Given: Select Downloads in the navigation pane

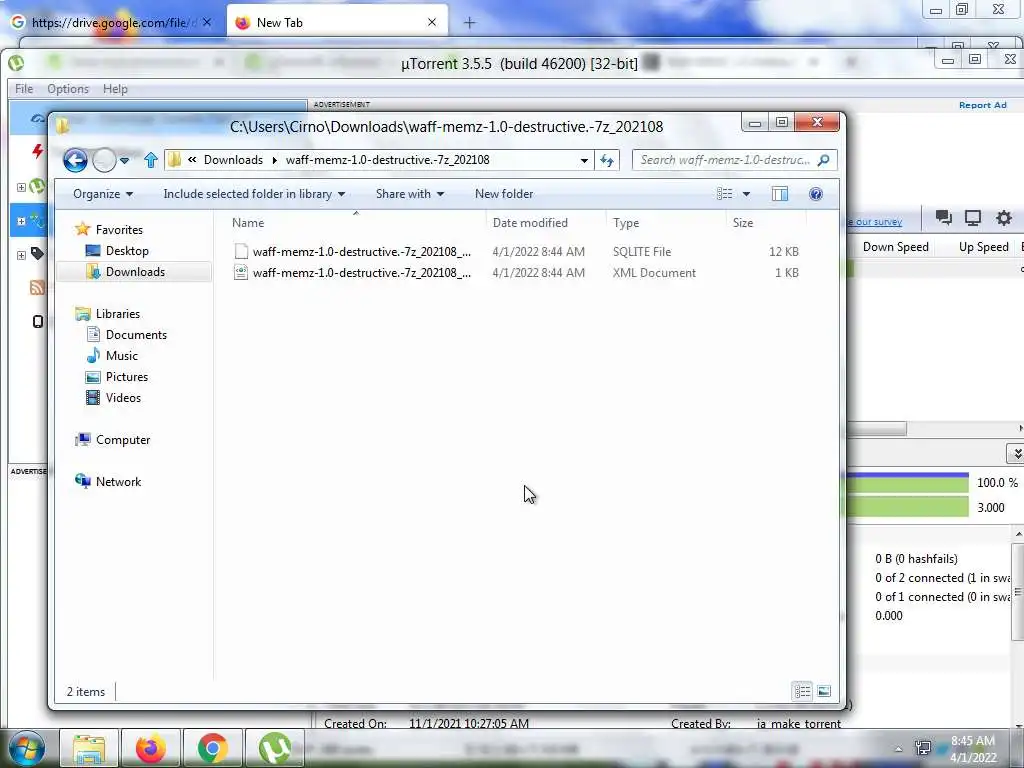Looking at the screenshot, I should click(x=134, y=272).
